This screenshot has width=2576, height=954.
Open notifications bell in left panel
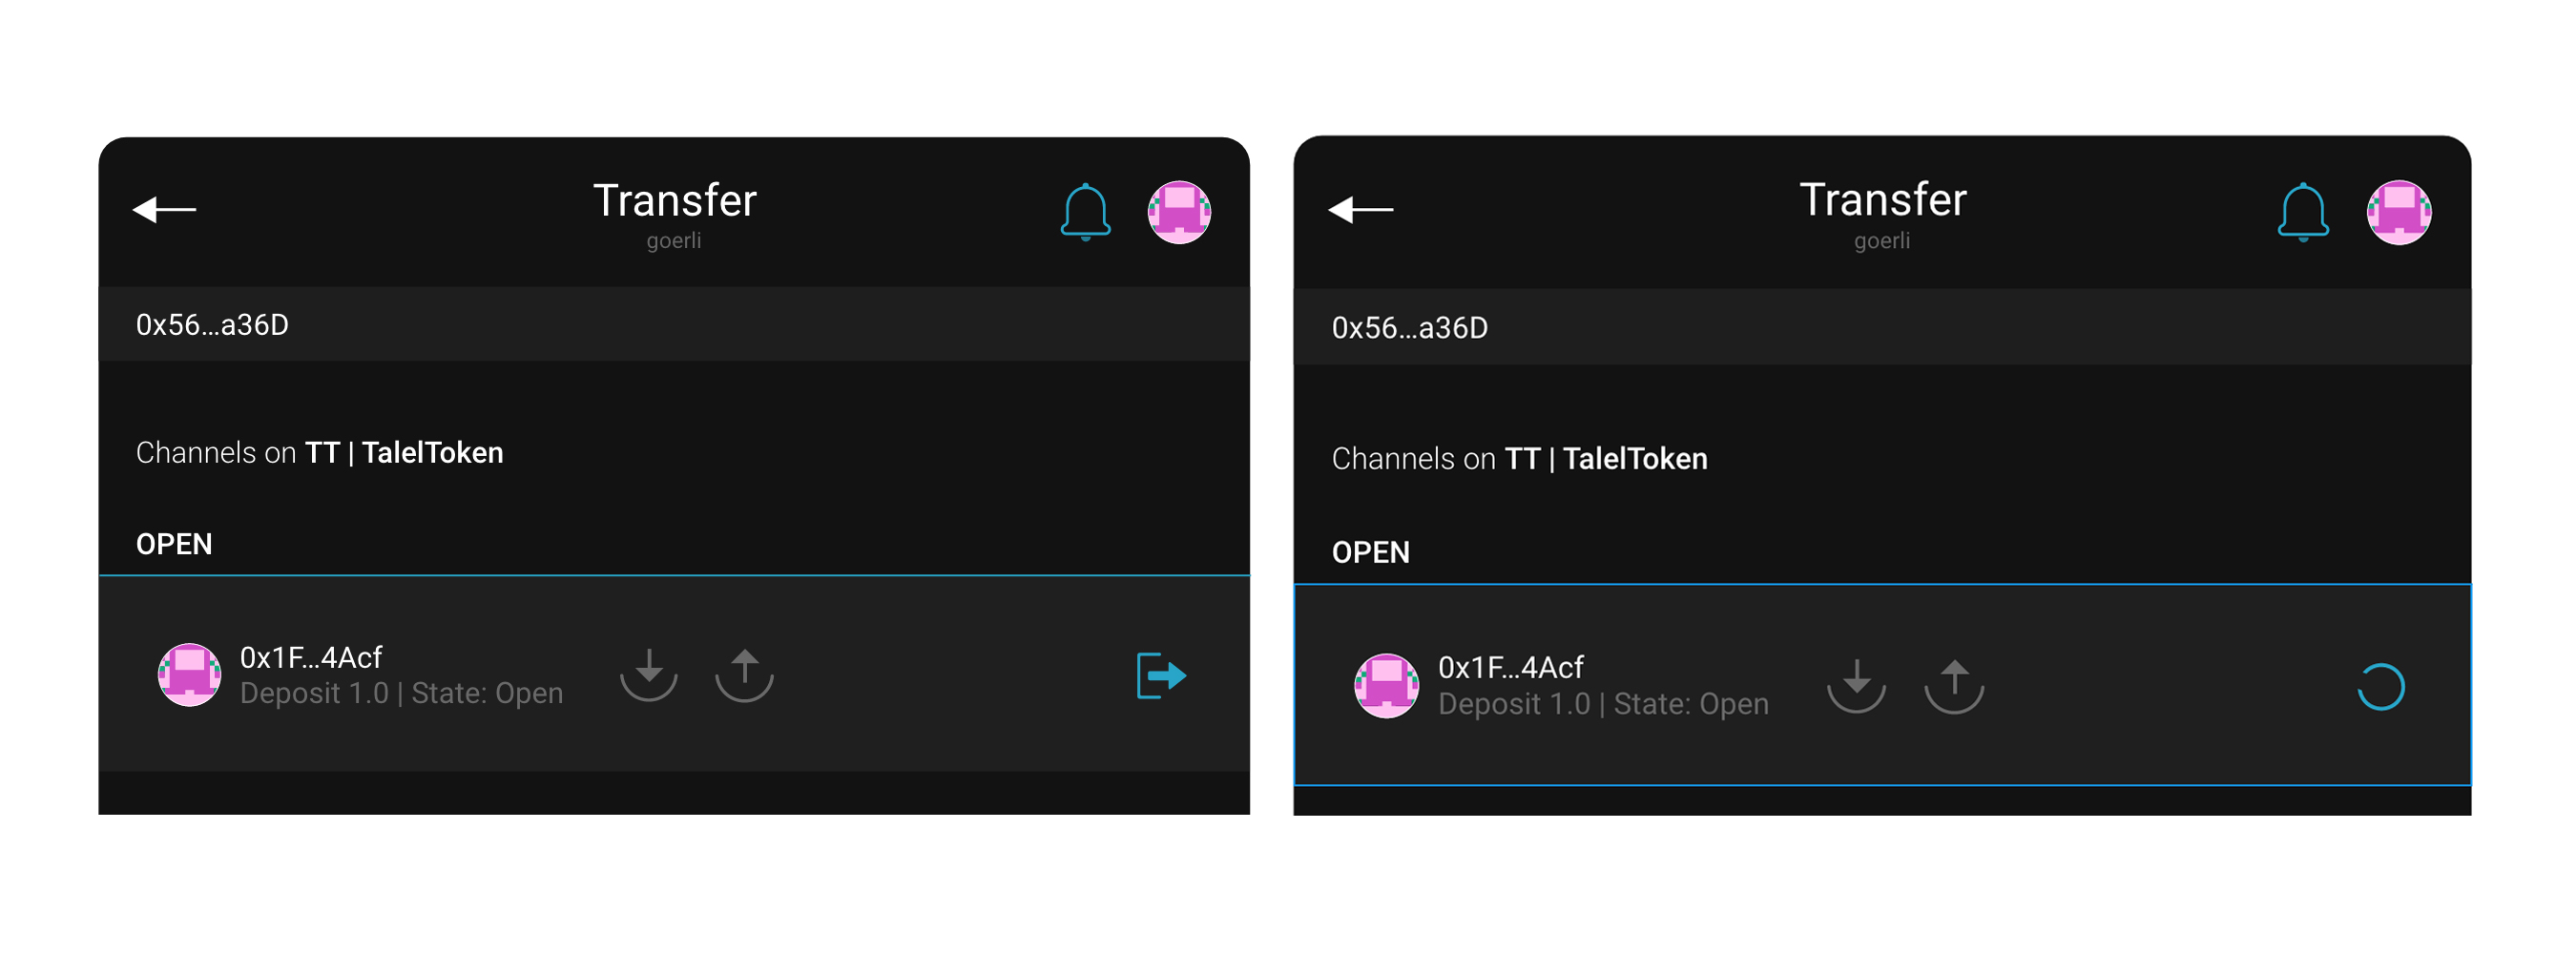pyautogui.click(x=1085, y=212)
